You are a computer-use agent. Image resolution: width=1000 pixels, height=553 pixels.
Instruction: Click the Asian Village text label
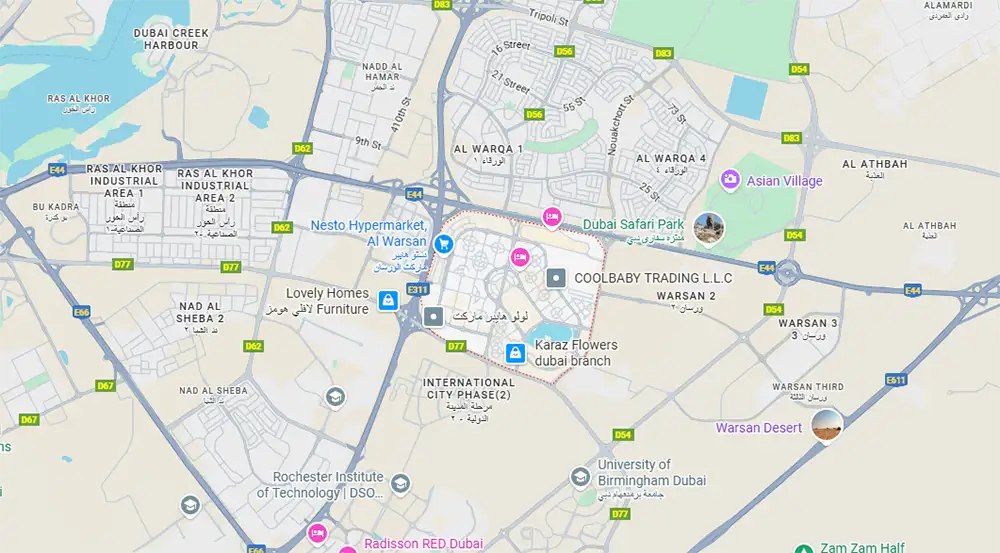(x=784, y=181)
